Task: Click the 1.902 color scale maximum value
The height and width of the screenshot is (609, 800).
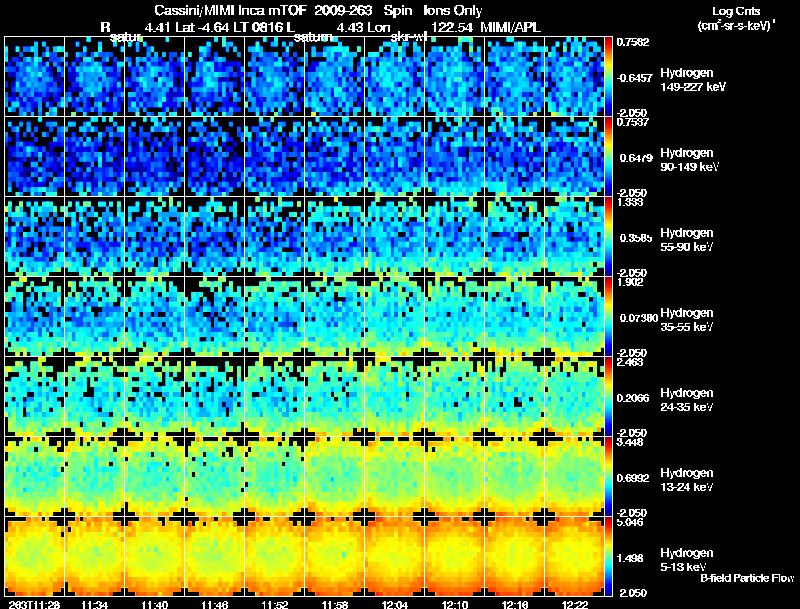Action: click(x=630, y=282)
